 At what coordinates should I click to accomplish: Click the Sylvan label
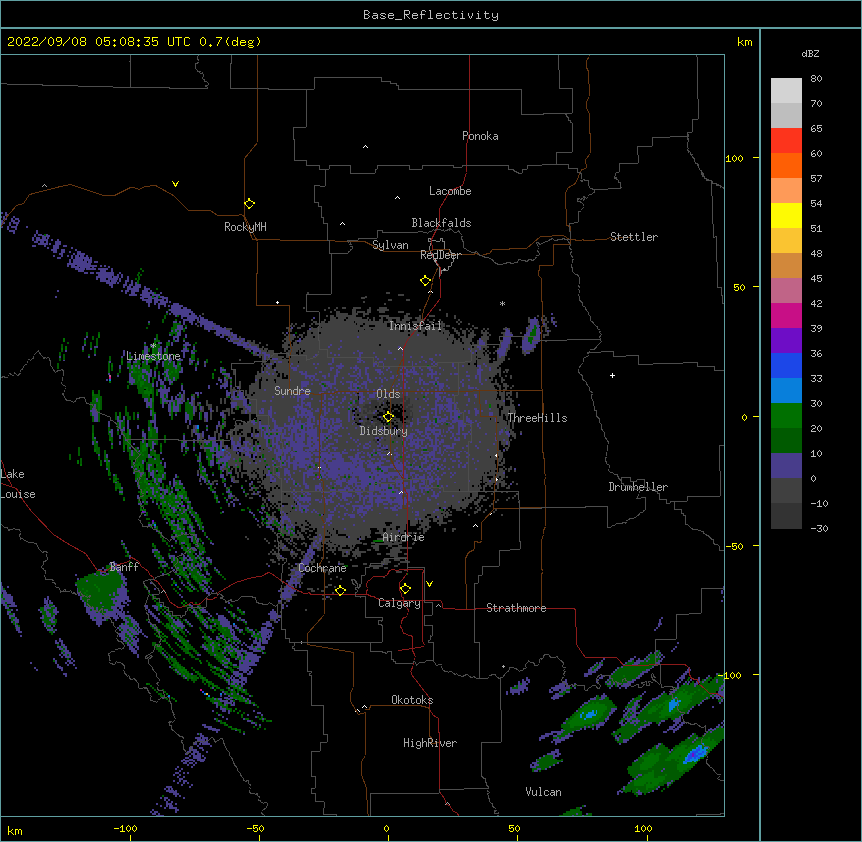390,245
